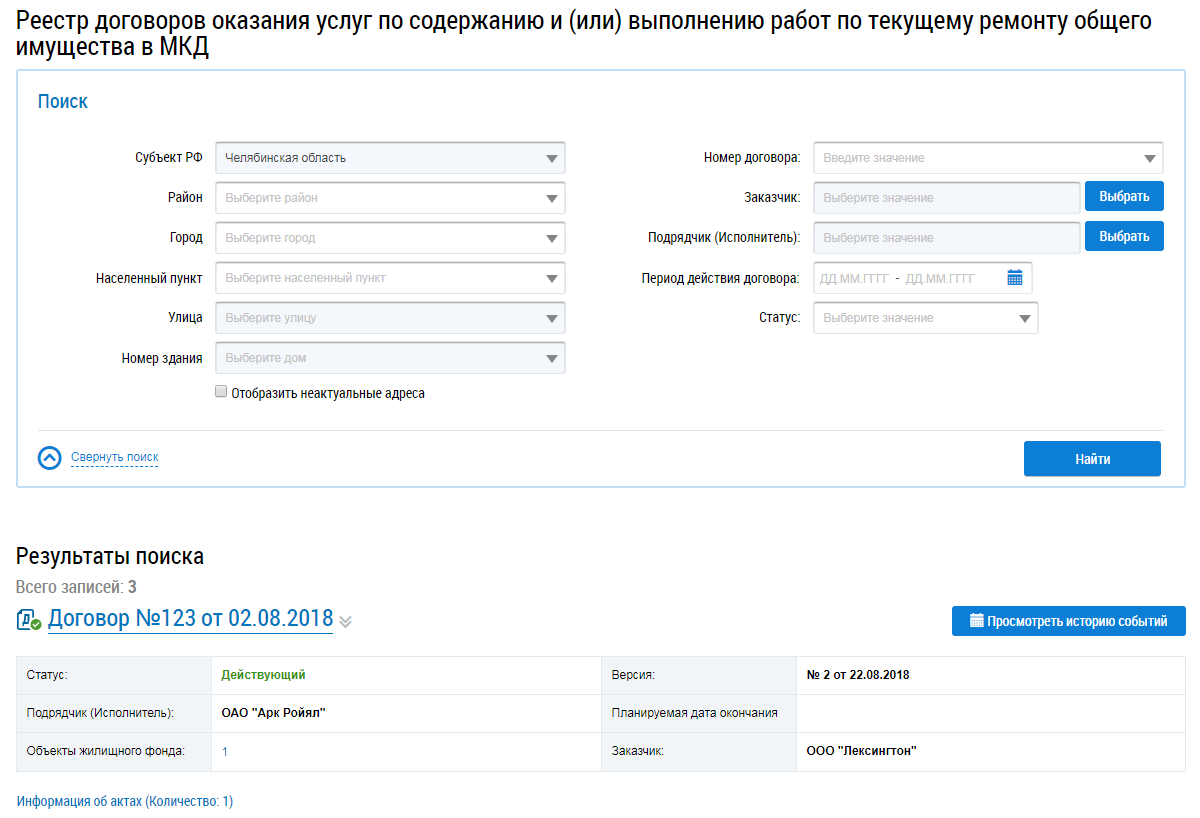Expand the Город dropdown
This screenshot has width=1200, height=818.
point(390,238)
